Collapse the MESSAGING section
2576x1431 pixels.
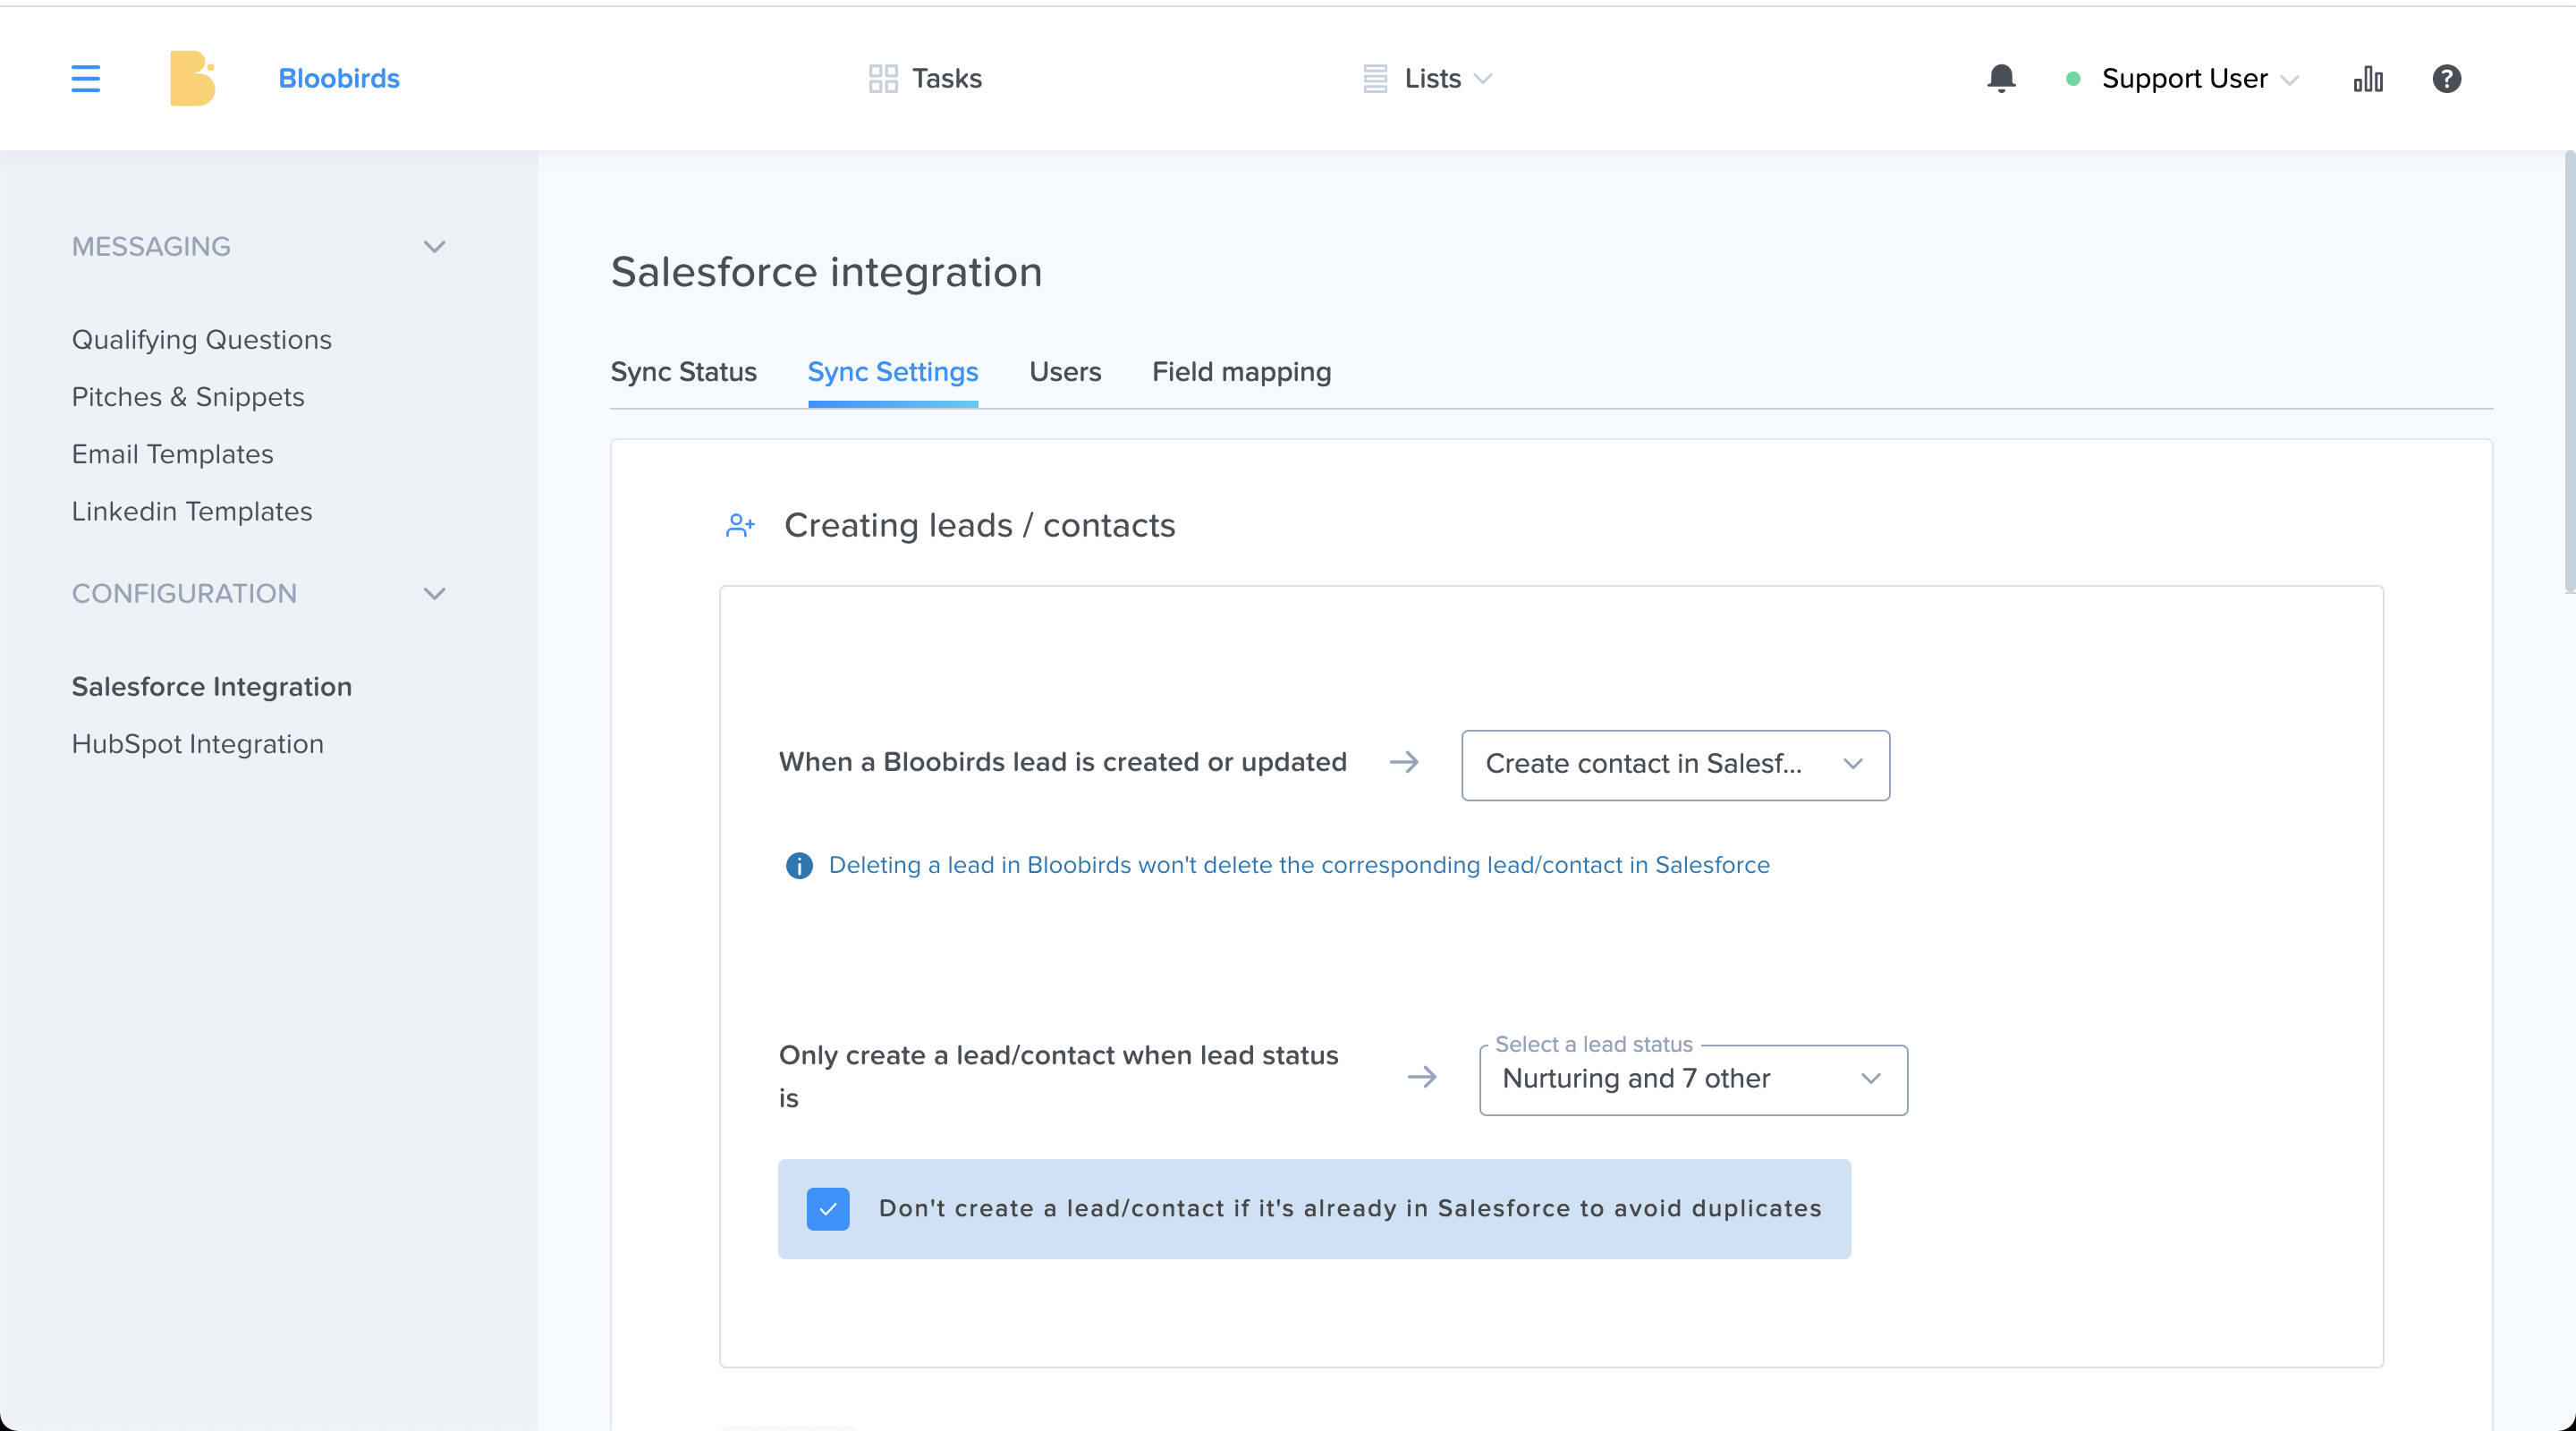coord(434,246)
